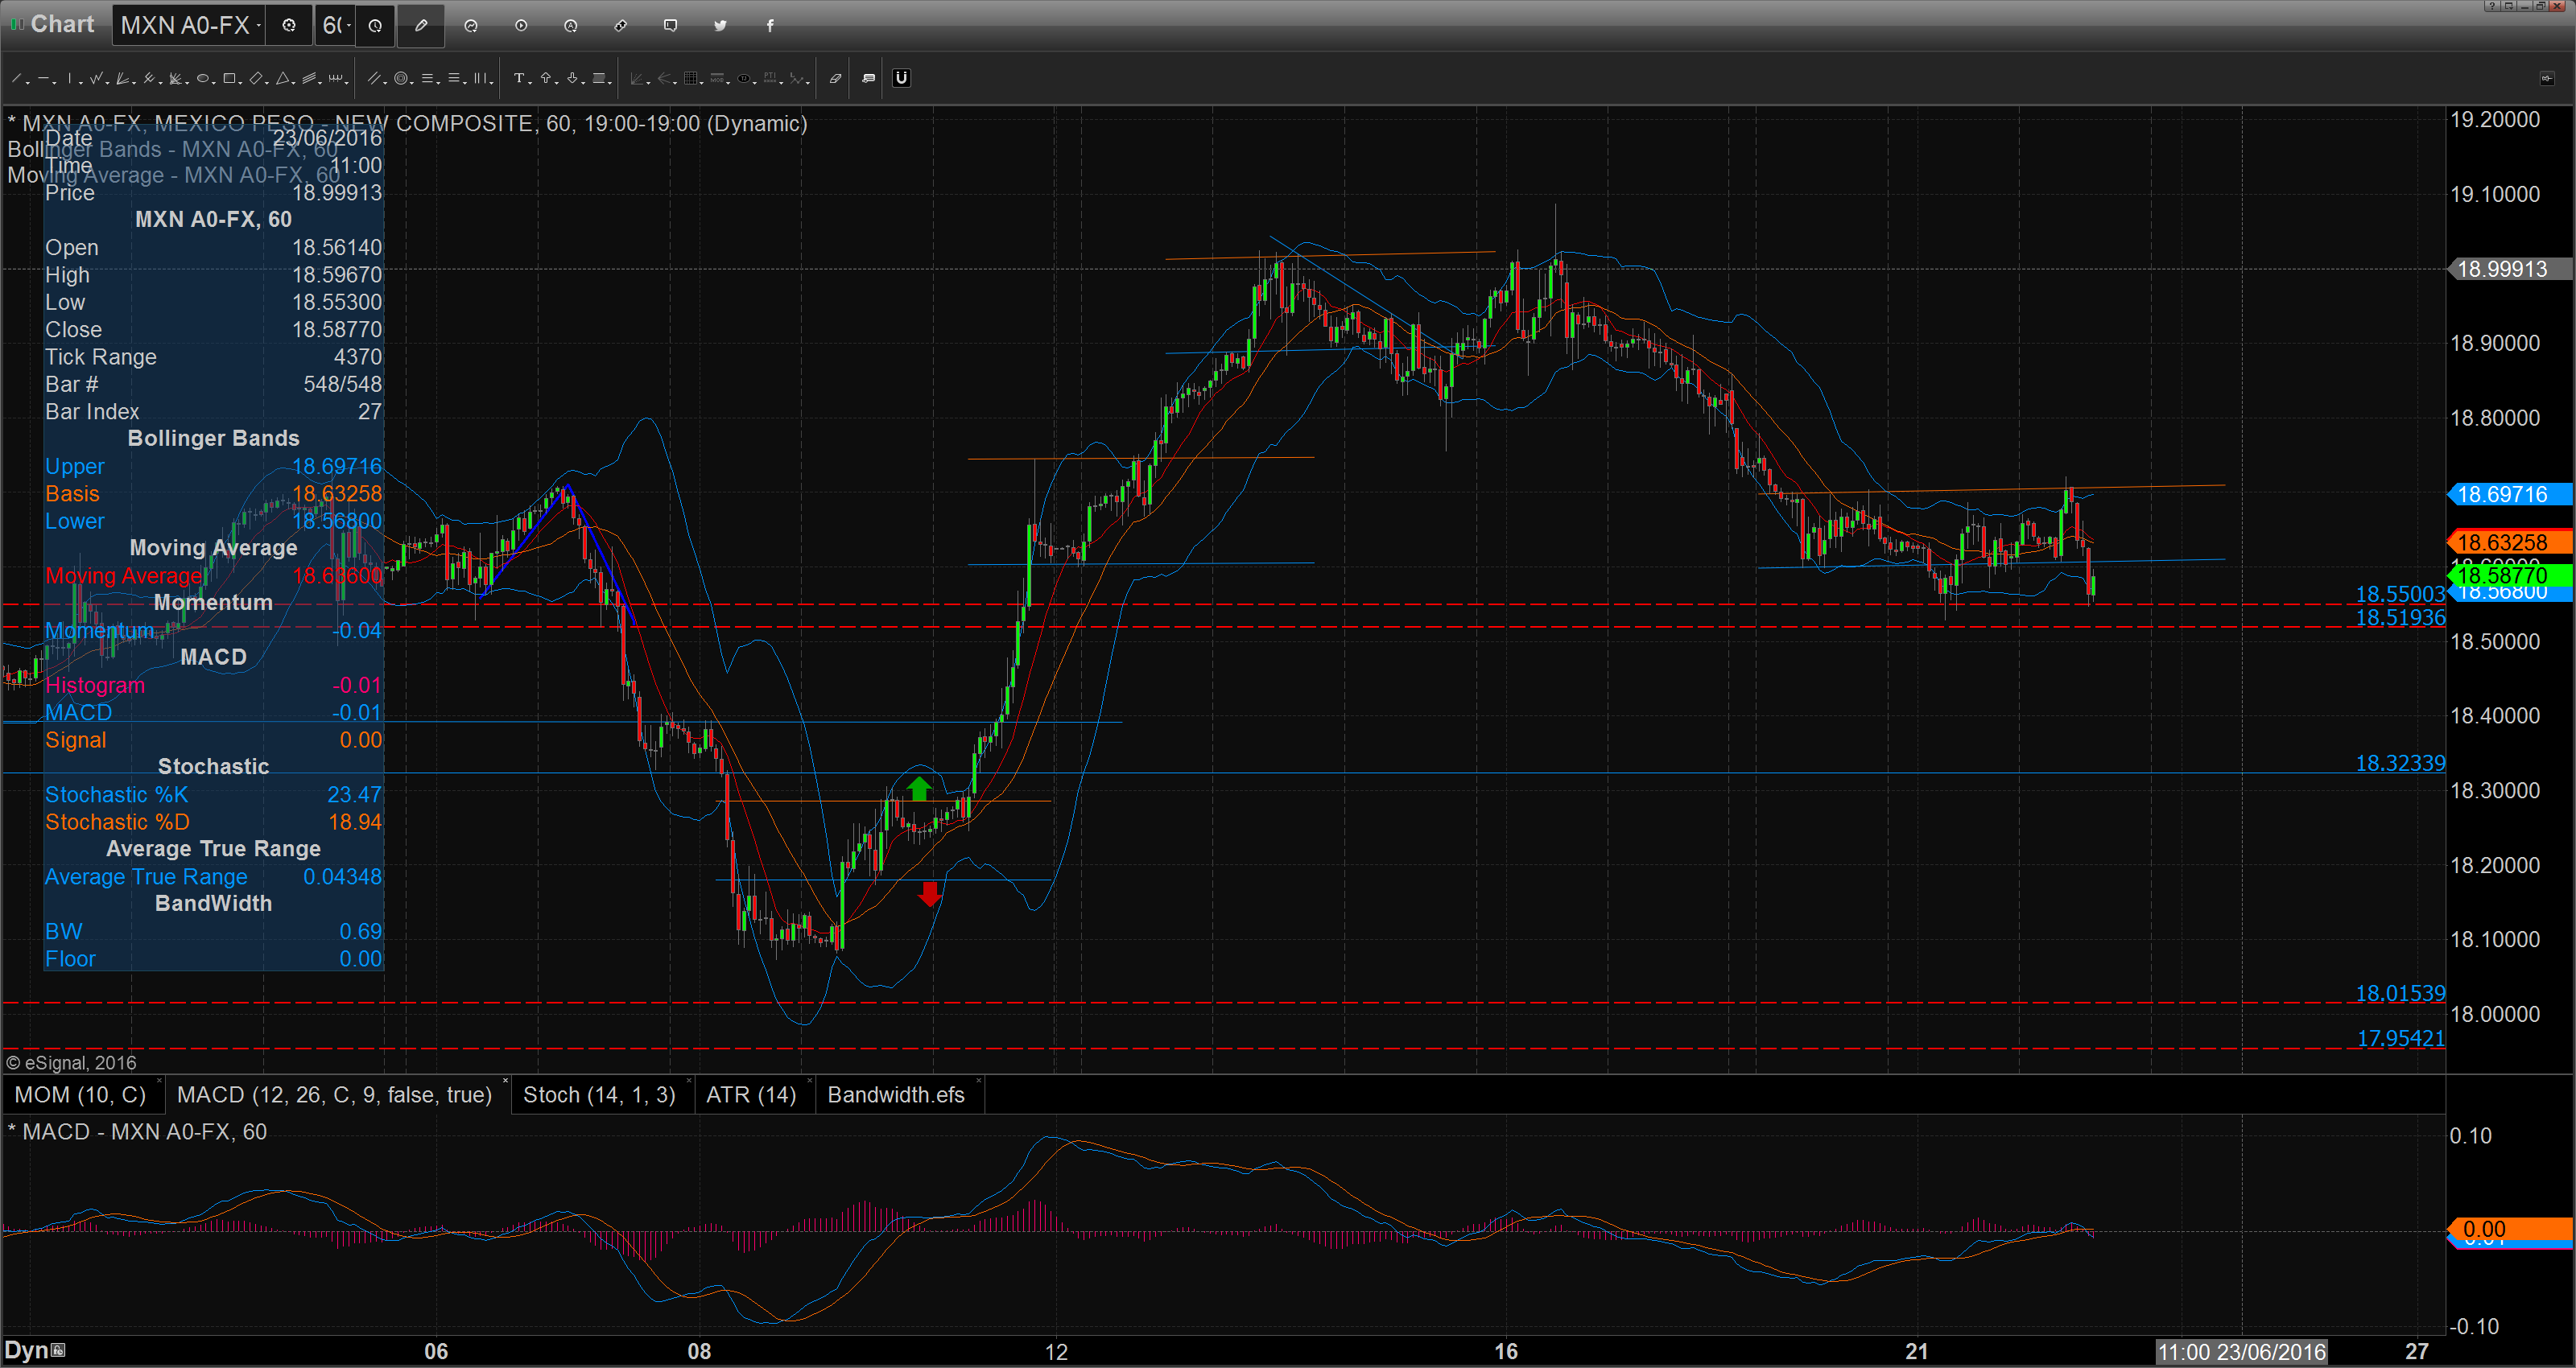Switch to the MOM (10, C) tab
Screen dimensions: 2576x1368
(x=80, y=1095)
